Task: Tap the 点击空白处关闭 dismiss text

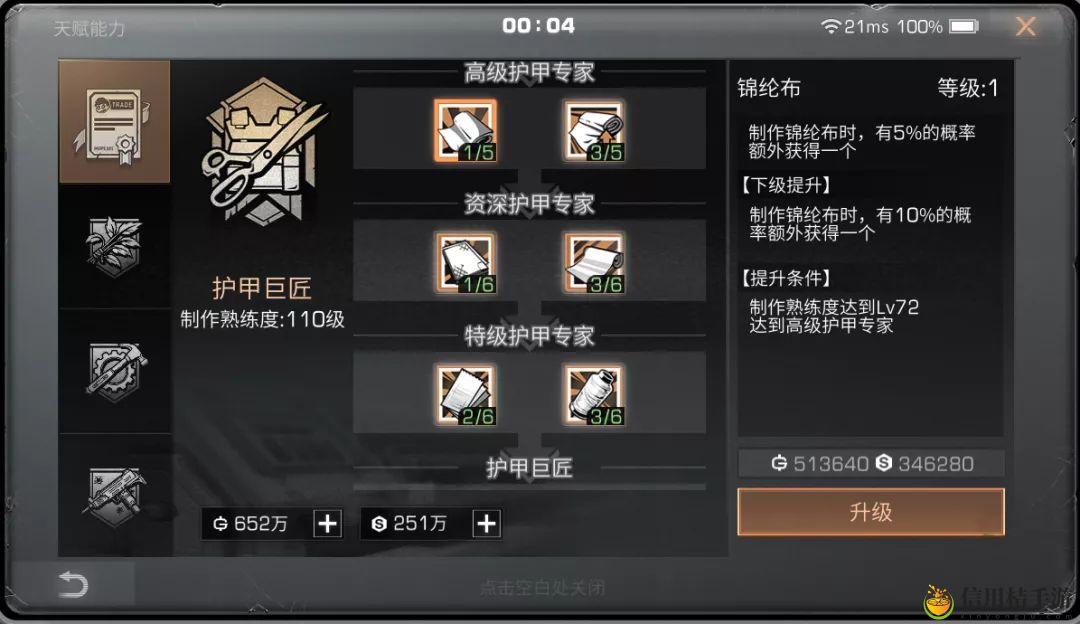Action: coord(542,587)
